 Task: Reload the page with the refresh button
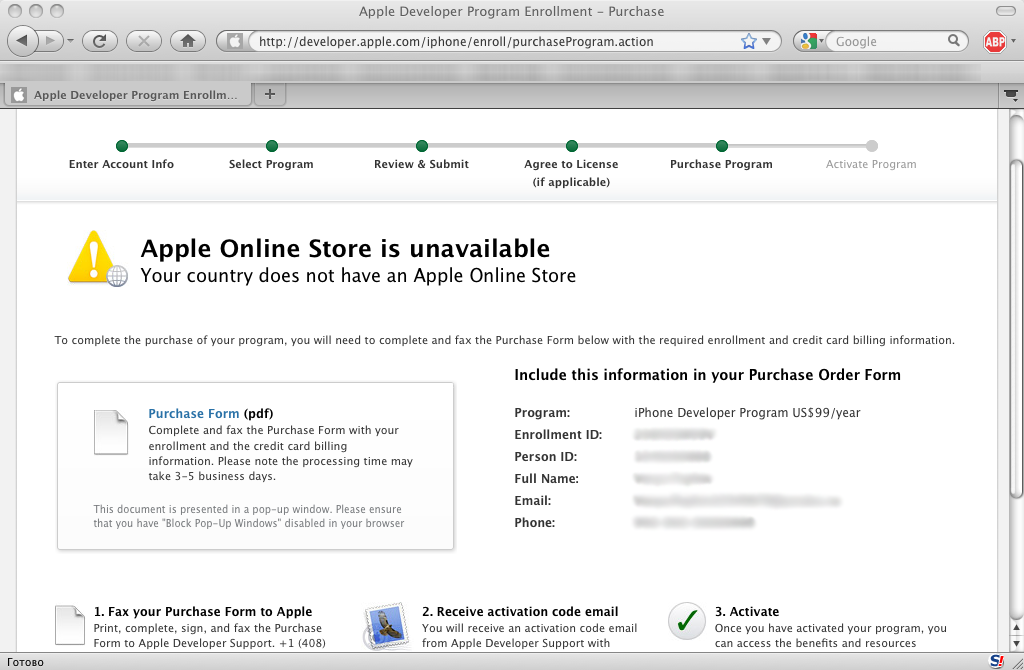coord(100,41)
